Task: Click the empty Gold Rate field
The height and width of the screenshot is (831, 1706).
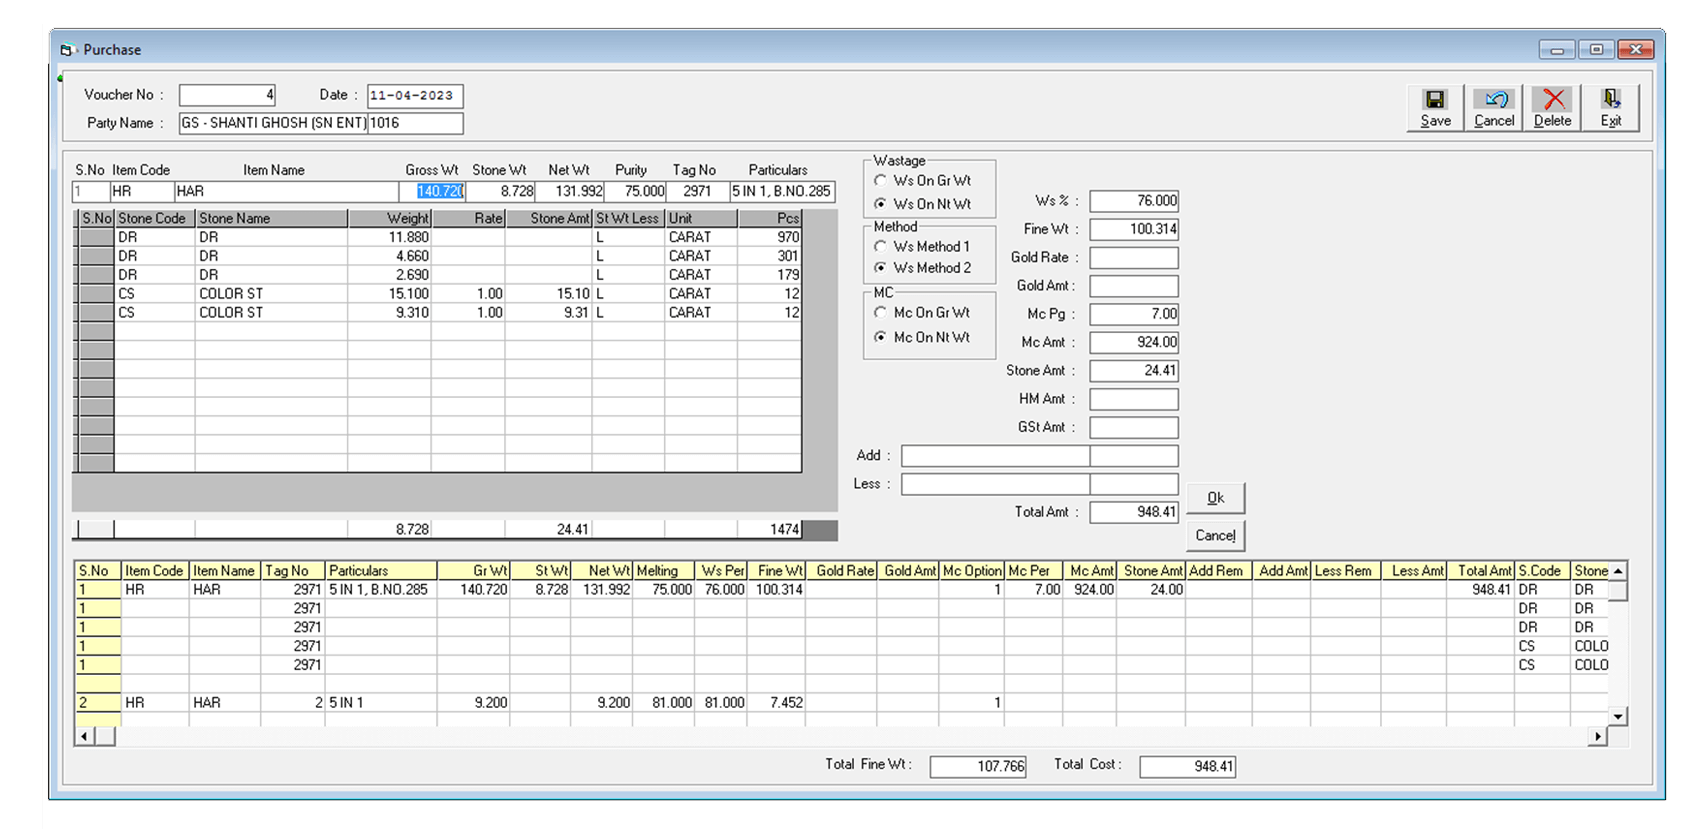Action: (x=1134, y=258)
